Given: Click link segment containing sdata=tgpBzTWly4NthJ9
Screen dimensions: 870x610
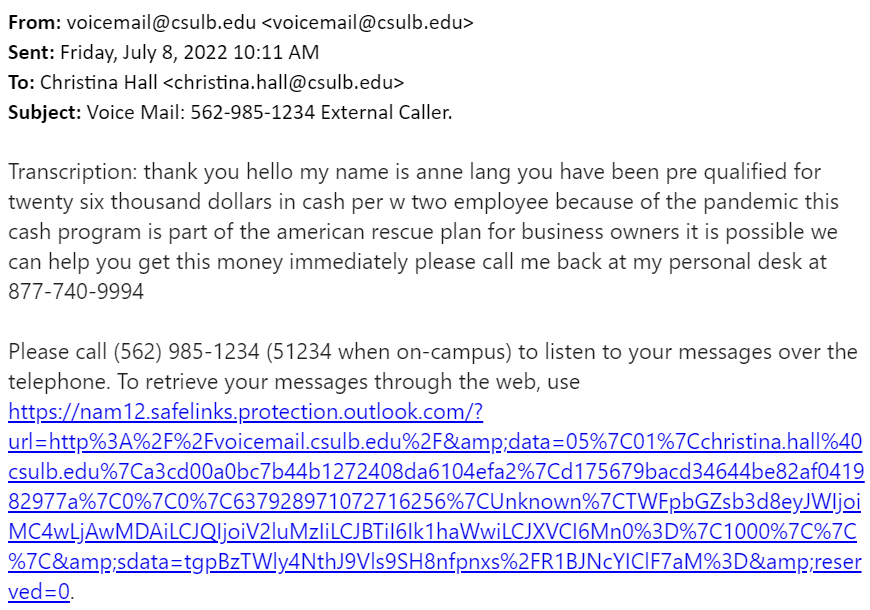Looking at the screenshot, I should (435, 562).
